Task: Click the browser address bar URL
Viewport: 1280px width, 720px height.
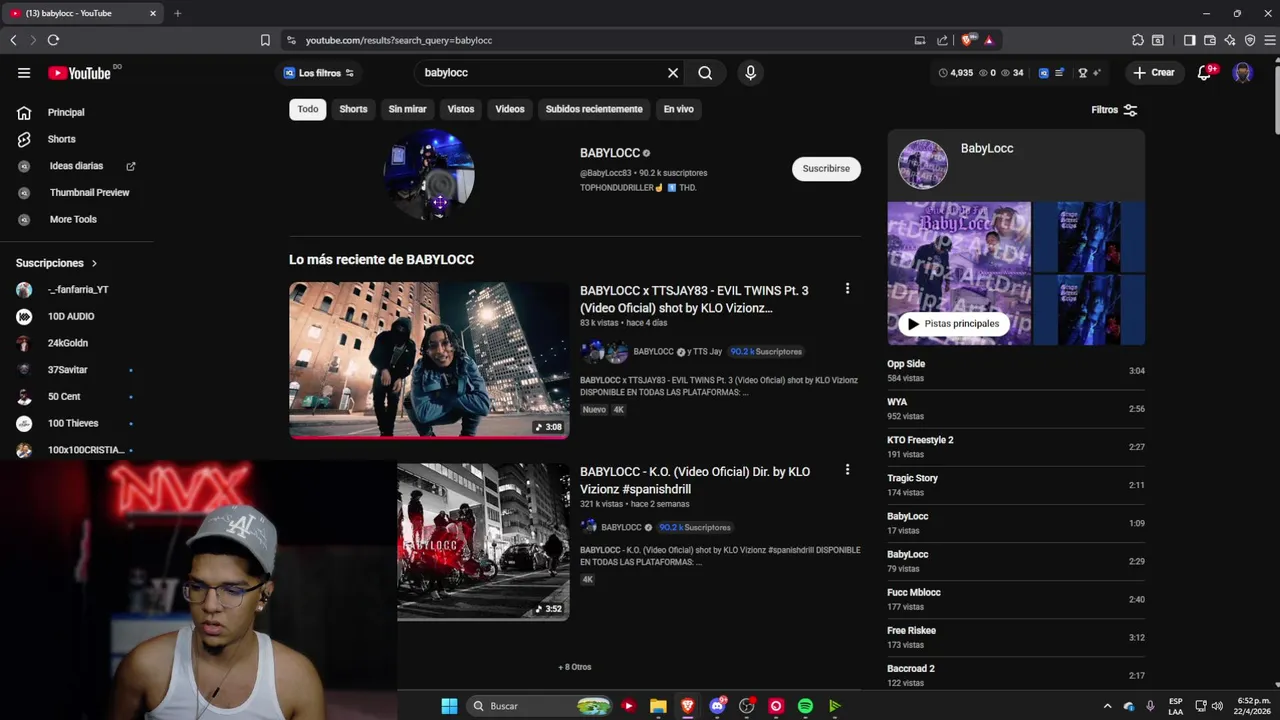Action: coord(399,40)
